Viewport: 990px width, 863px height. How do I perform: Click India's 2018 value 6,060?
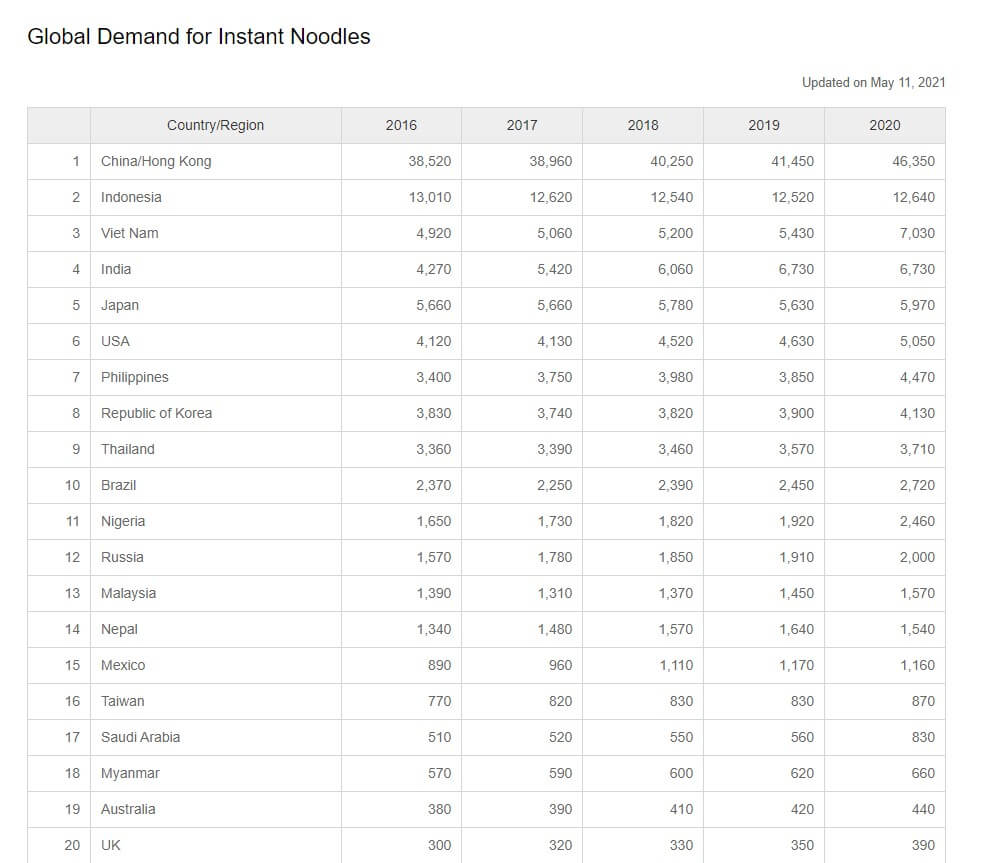point(675,270)
